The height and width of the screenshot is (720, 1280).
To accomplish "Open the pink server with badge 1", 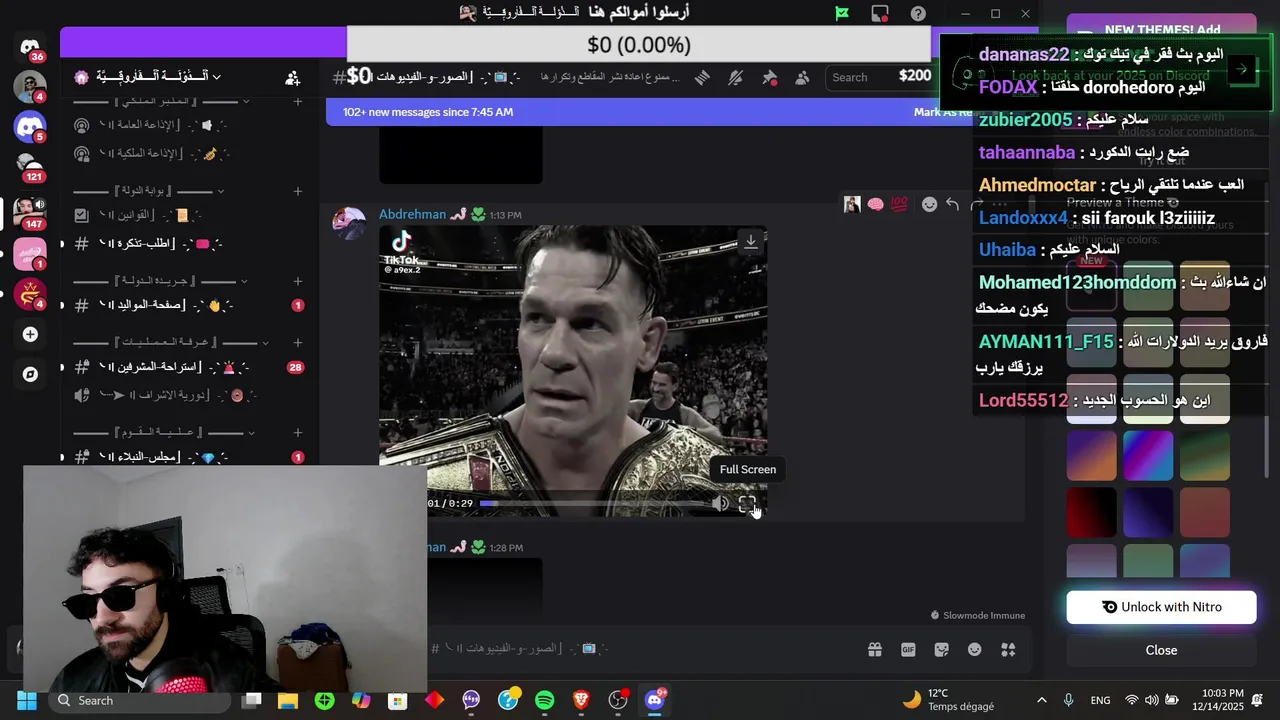I will point(30,254).
